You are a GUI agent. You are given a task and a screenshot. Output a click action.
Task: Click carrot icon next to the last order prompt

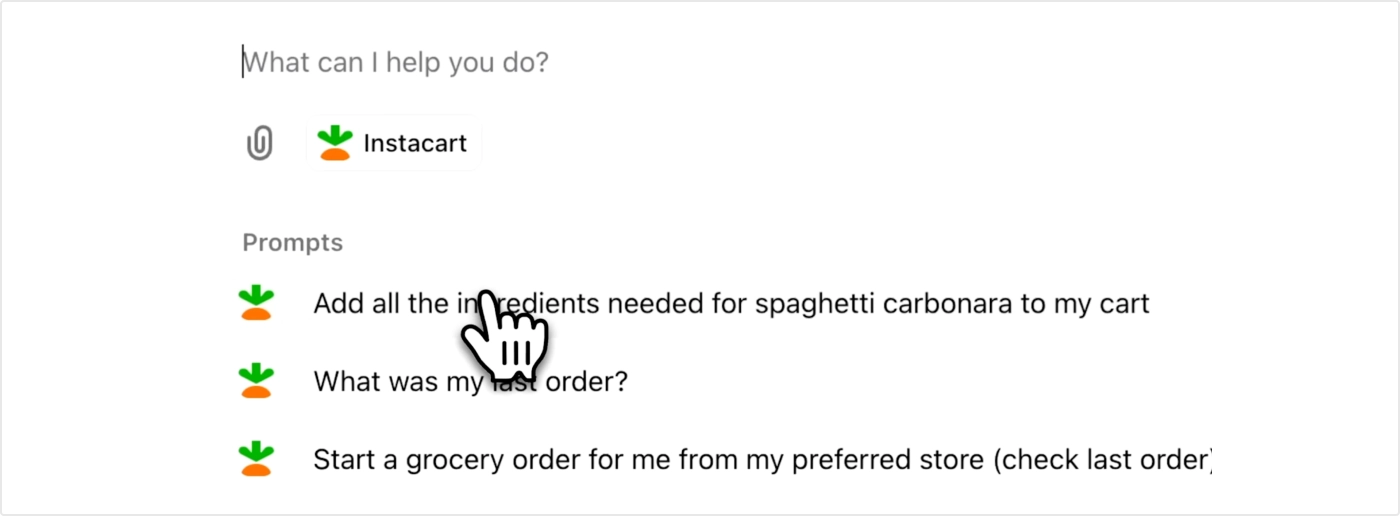(x=257, y=381)
